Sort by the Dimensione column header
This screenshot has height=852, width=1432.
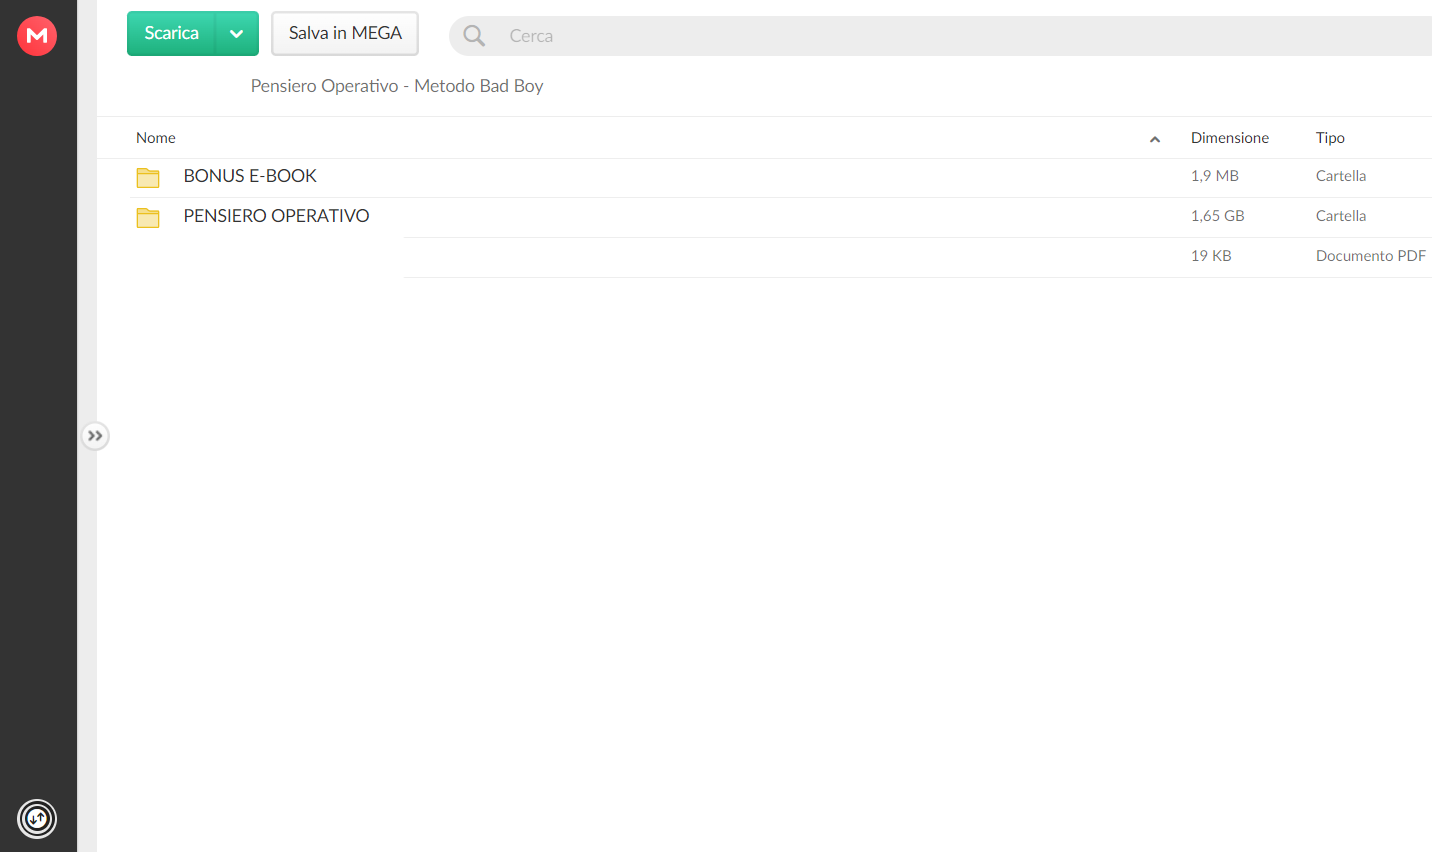1230,138
